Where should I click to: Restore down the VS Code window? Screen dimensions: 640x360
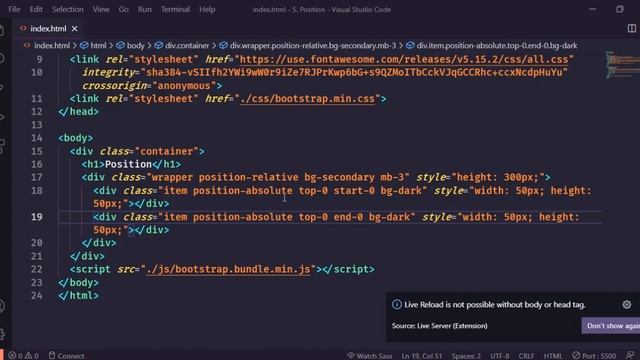point(620,9)
